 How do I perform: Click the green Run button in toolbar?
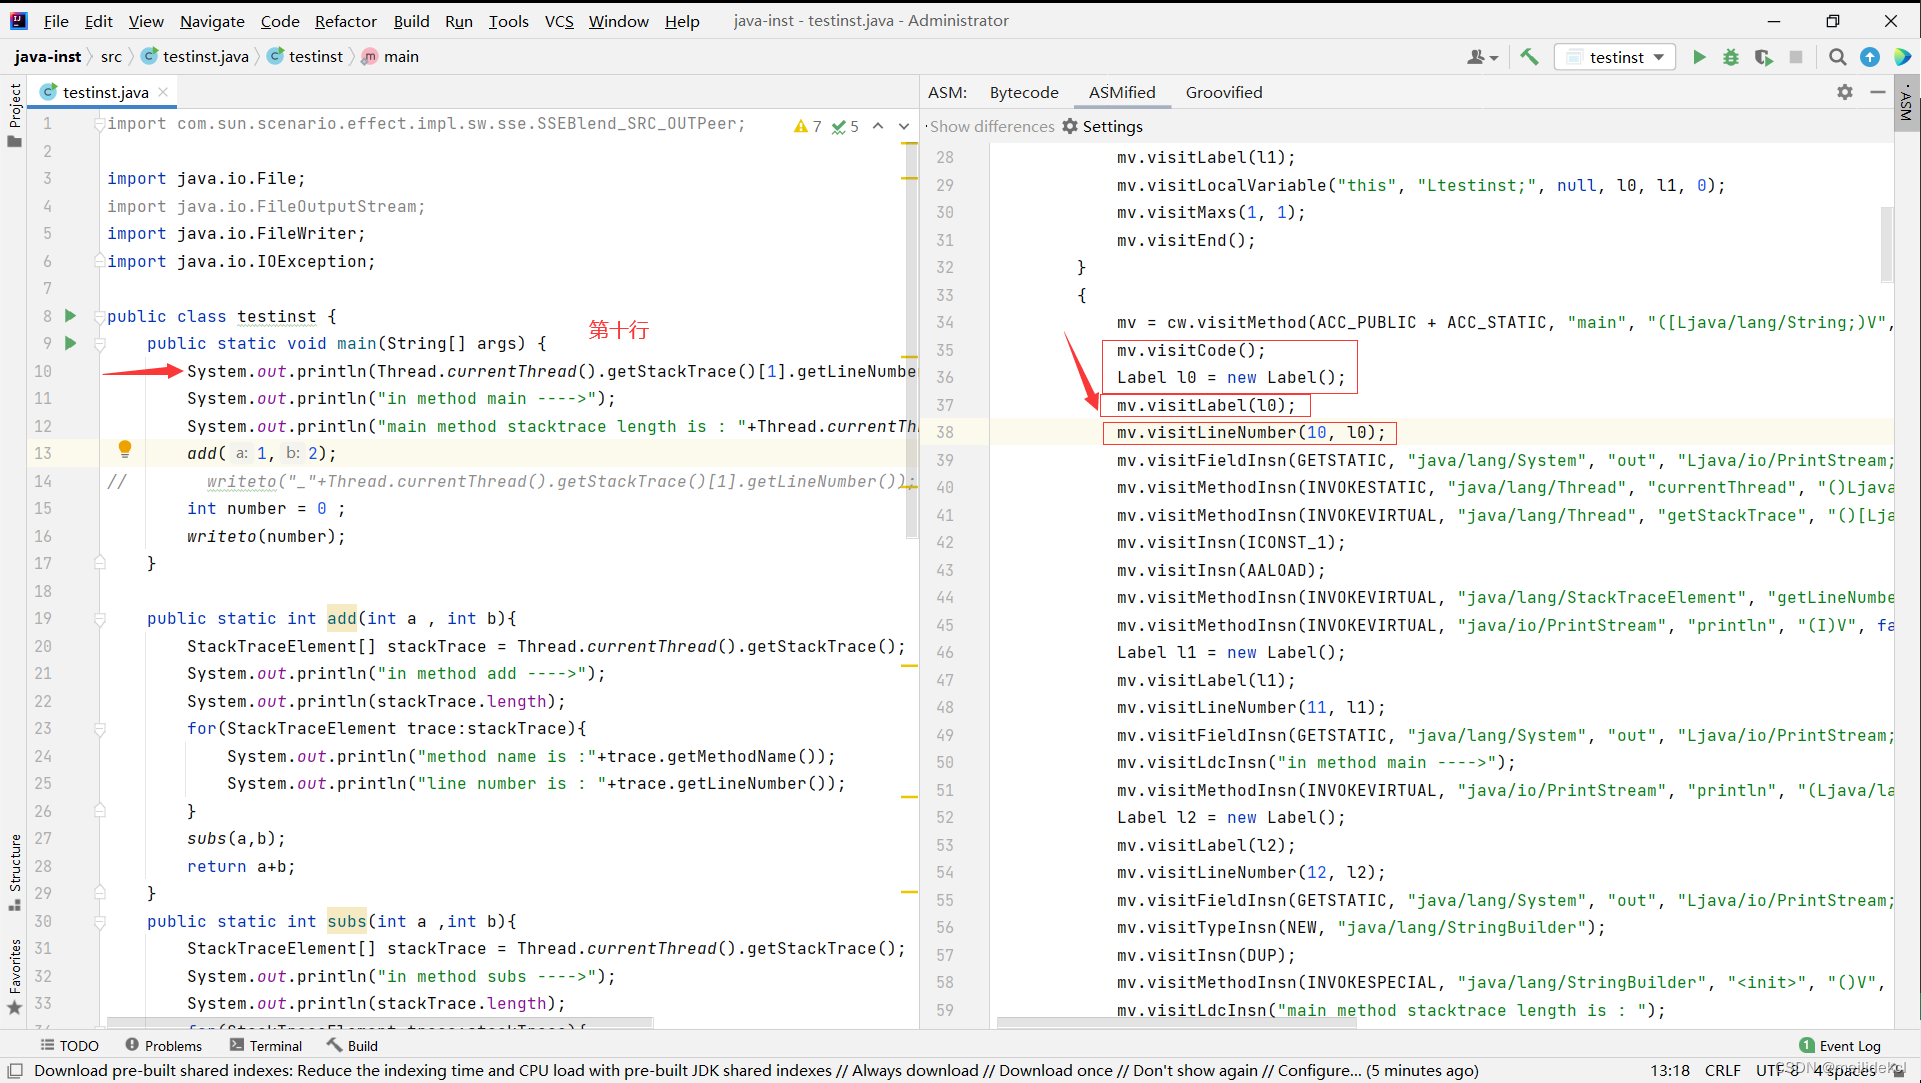(1698, 57)
